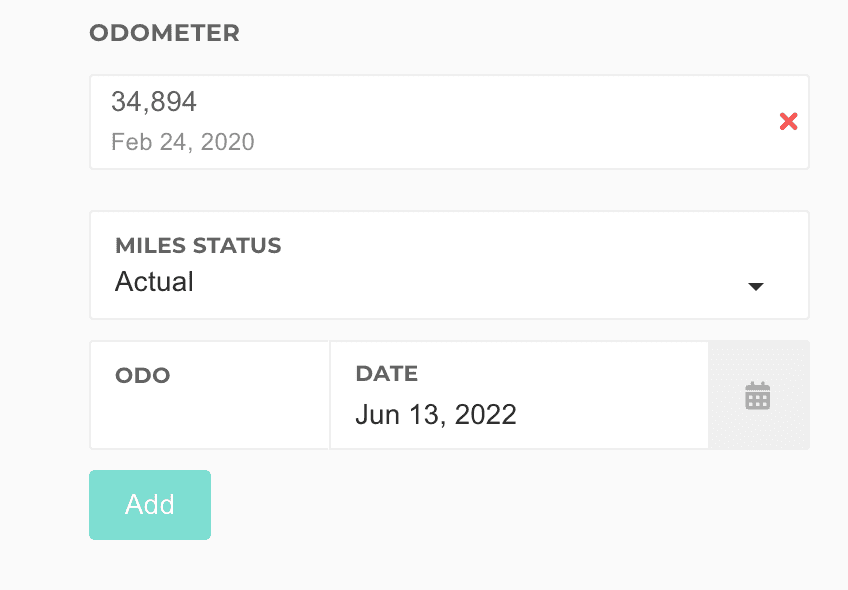The height and width of the screenshot is (590, 848).
Task: Click the gray calendar button beside Date
Action: (758, 396)
